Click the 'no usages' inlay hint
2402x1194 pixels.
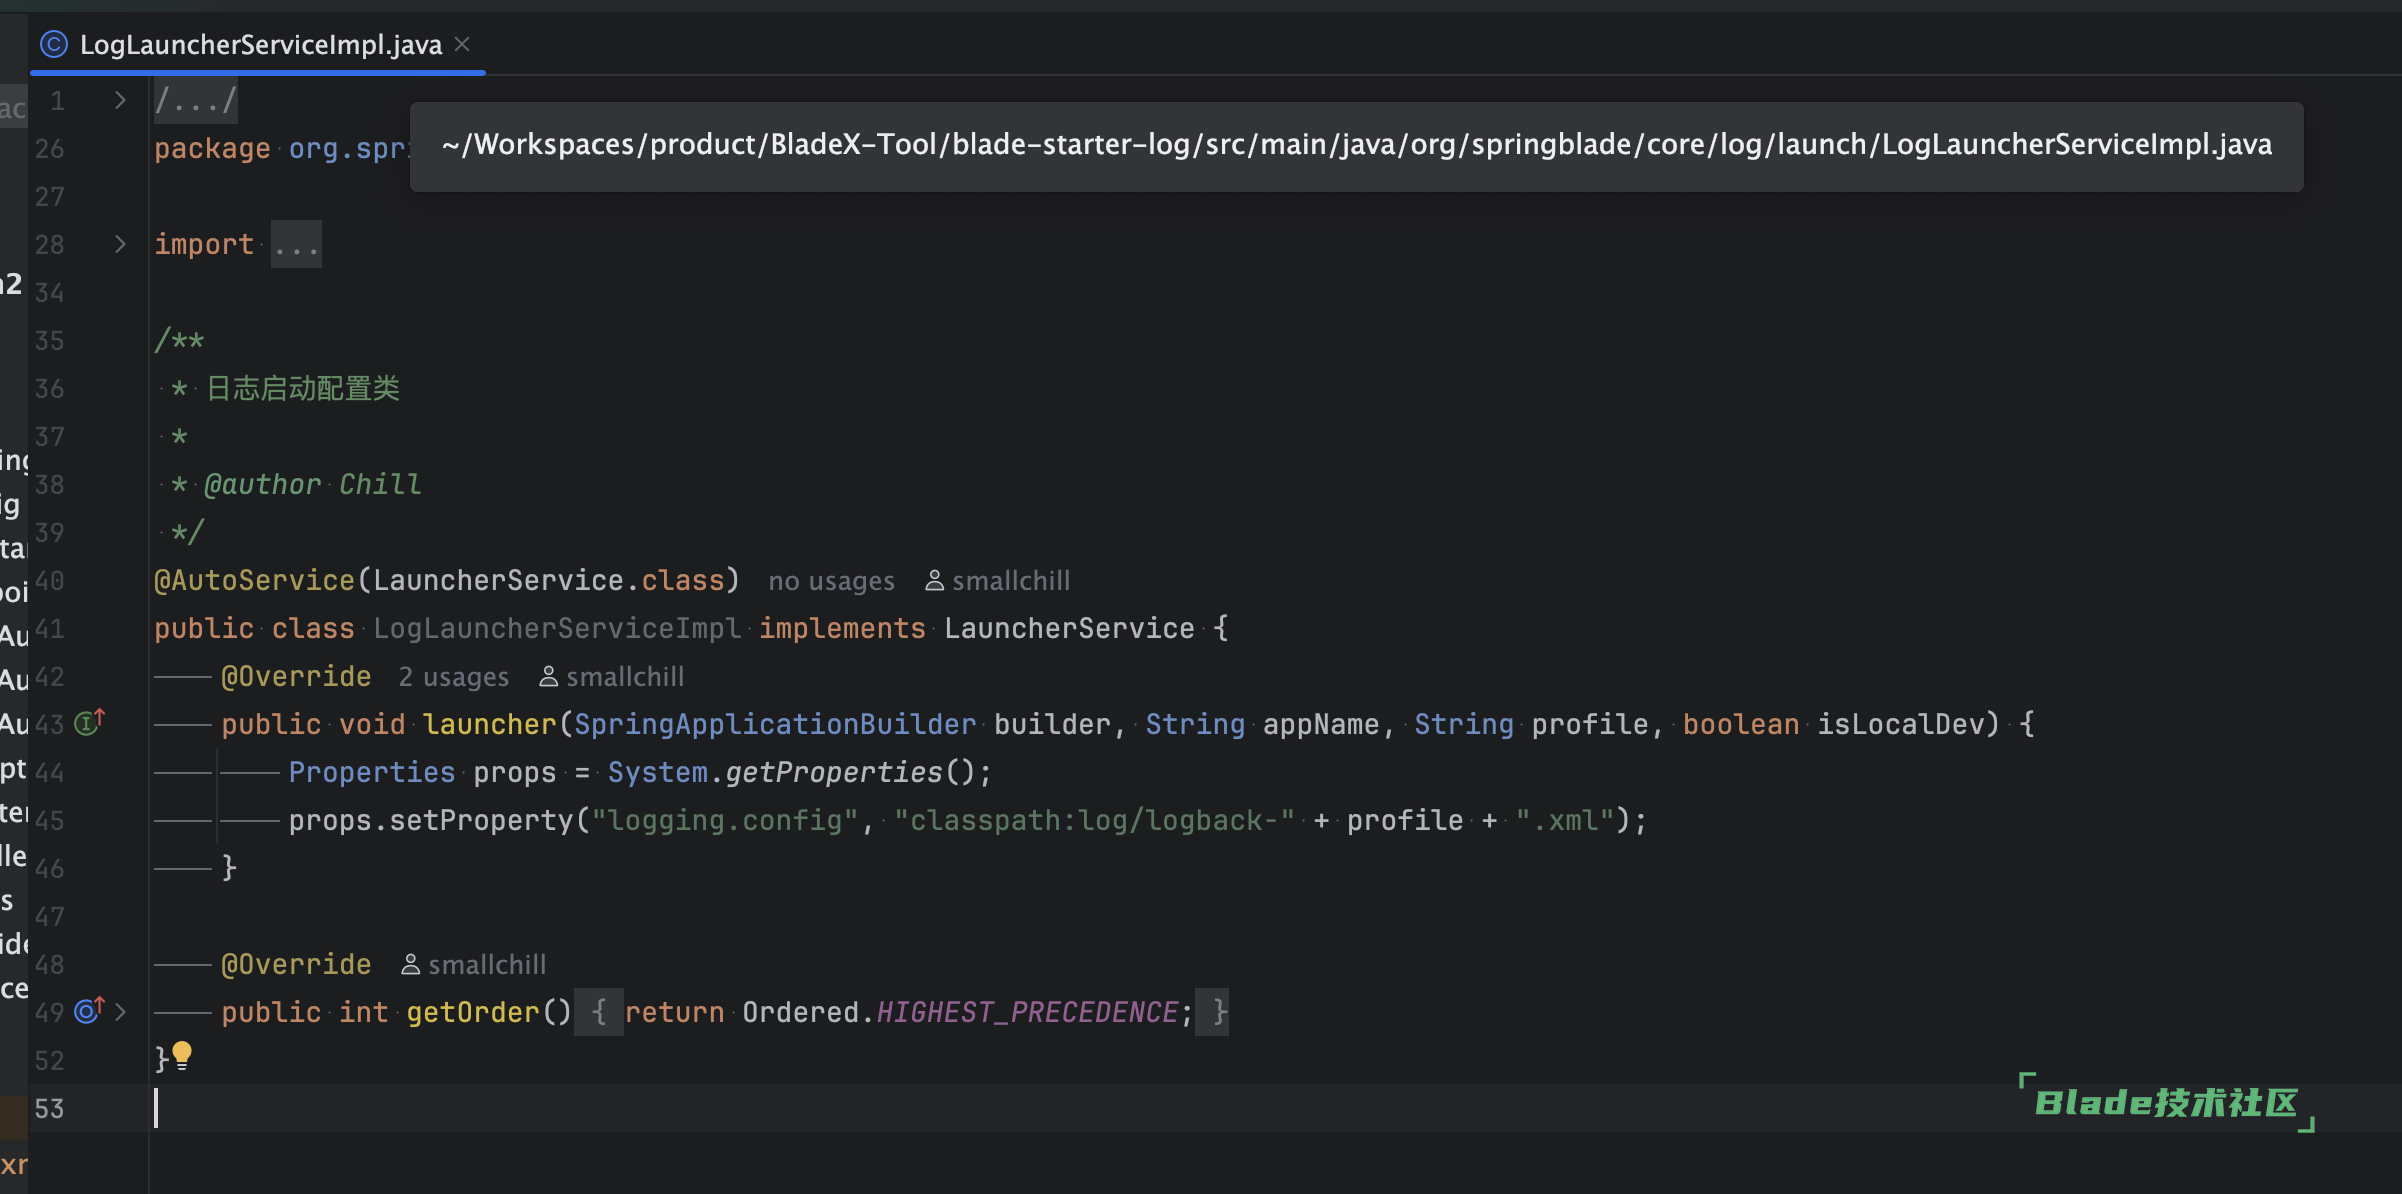click(831, 581)
